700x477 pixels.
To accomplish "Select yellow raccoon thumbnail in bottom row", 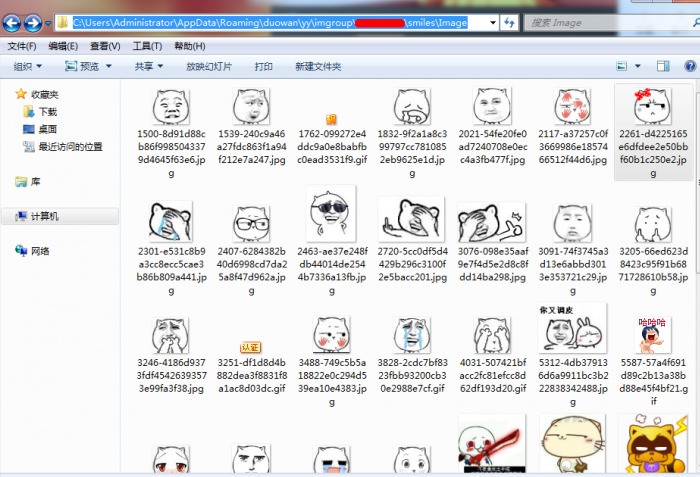I will (653, 444).
